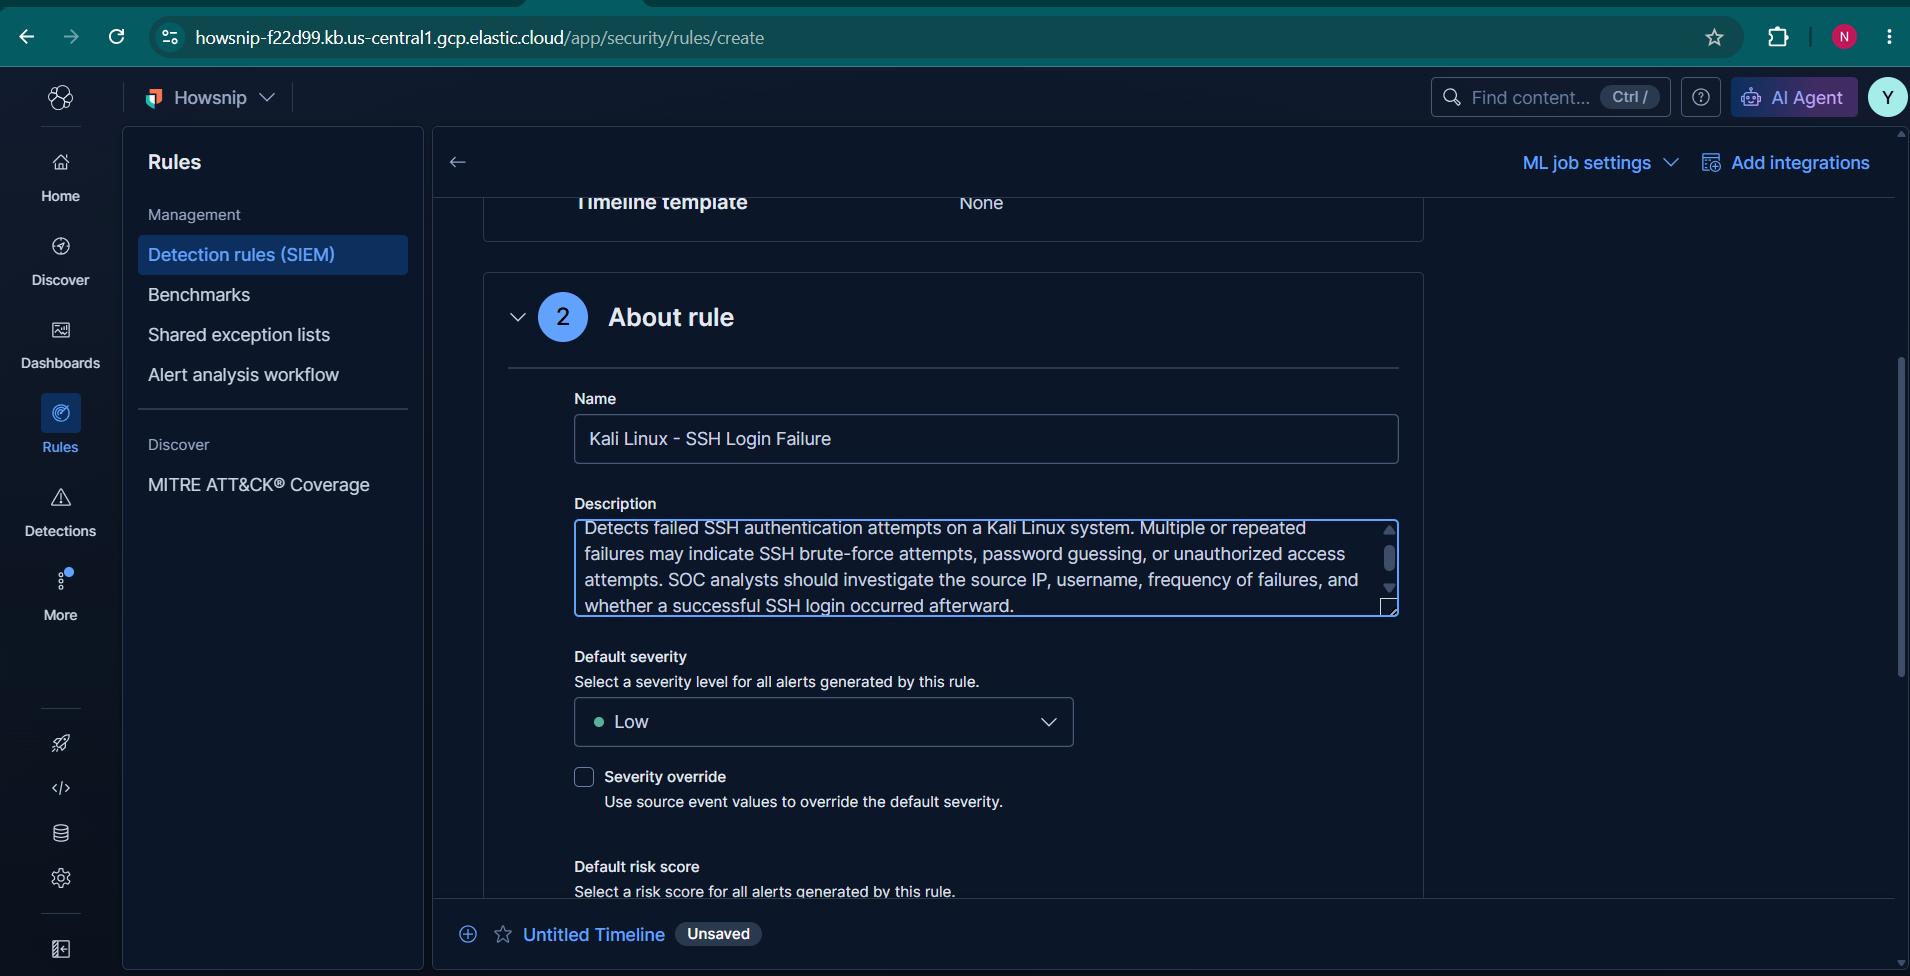
Task: Click the Description resize handle corner
Action: tap(1389, 607)
